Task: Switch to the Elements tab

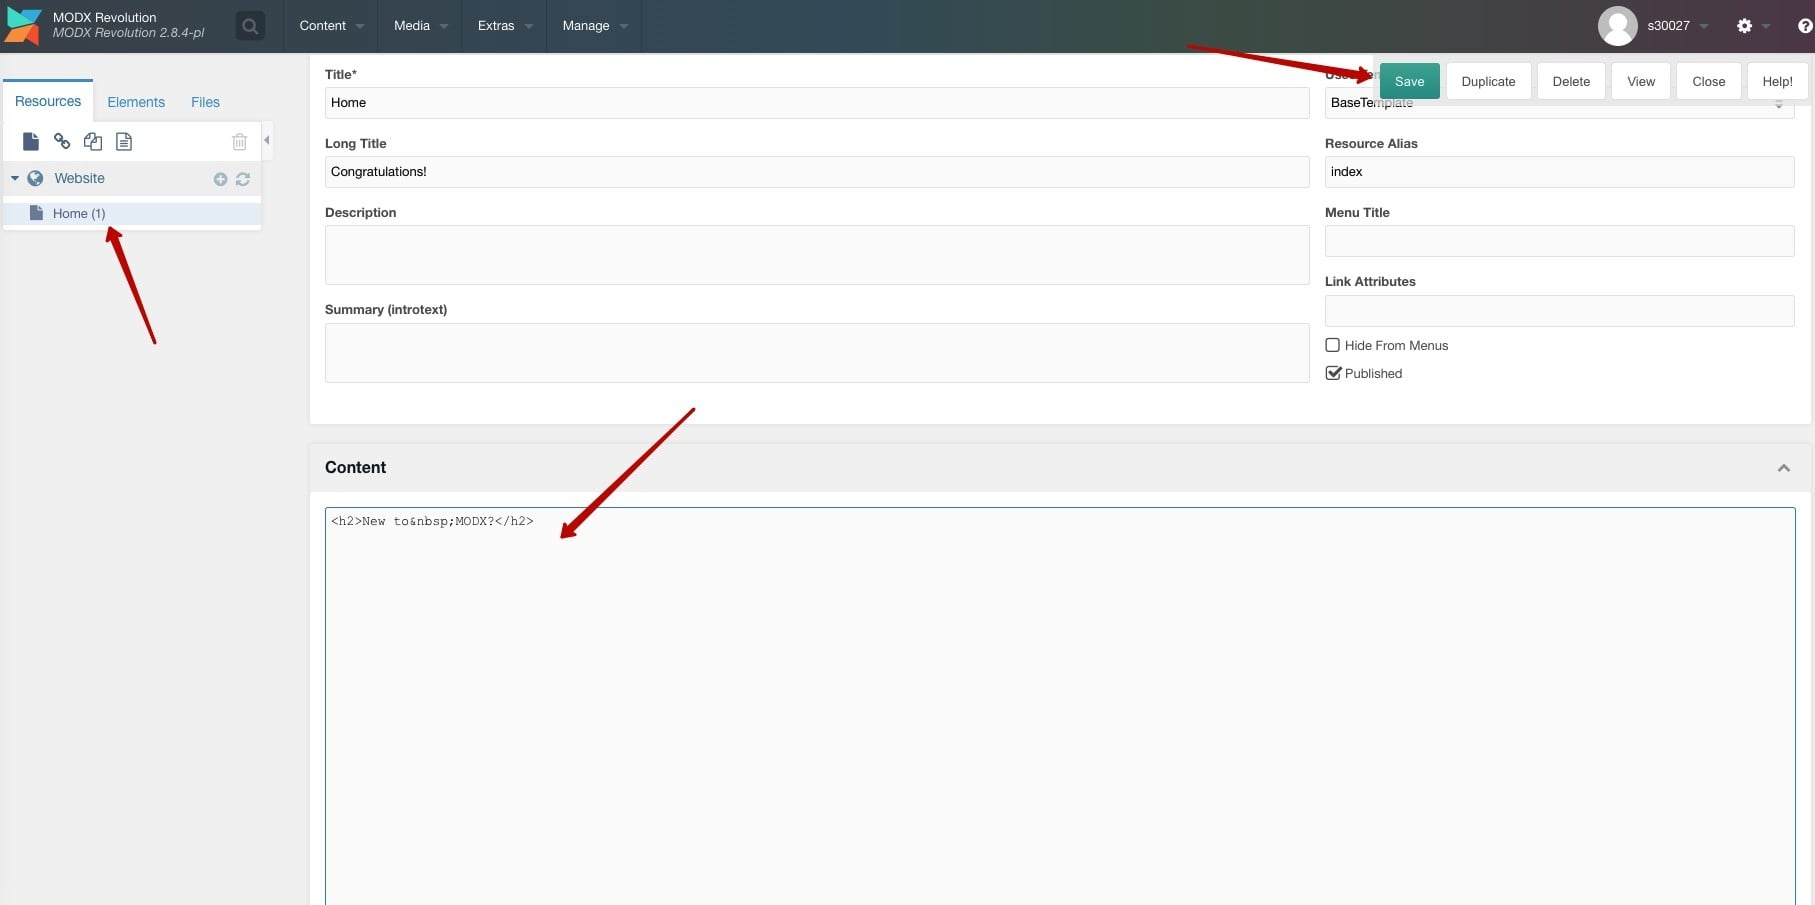Action: [136, 102]
